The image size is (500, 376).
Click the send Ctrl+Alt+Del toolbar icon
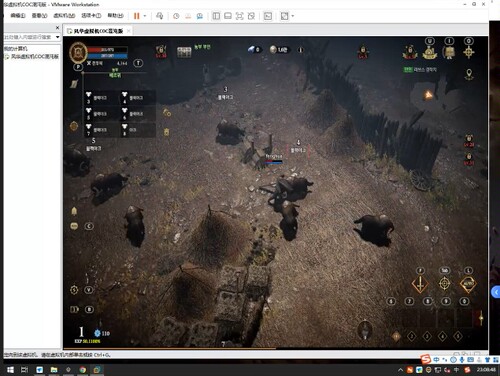(160, 16)
